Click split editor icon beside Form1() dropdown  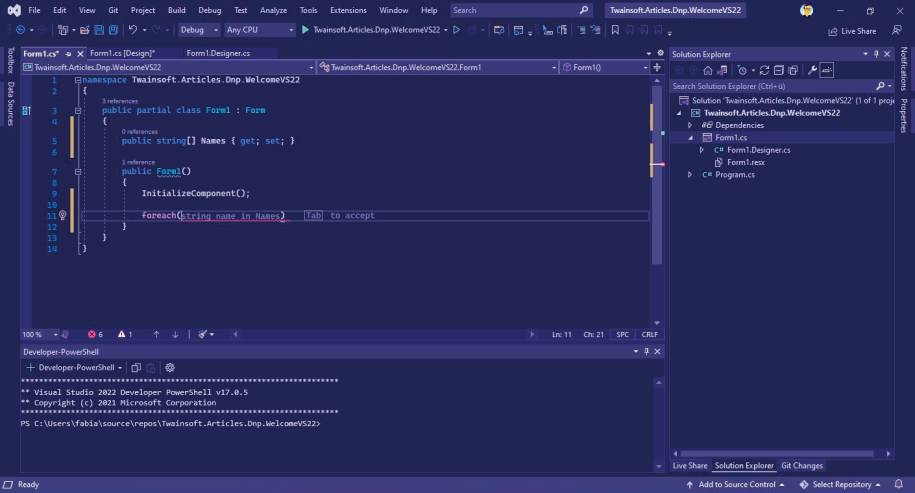pos(656,67)
